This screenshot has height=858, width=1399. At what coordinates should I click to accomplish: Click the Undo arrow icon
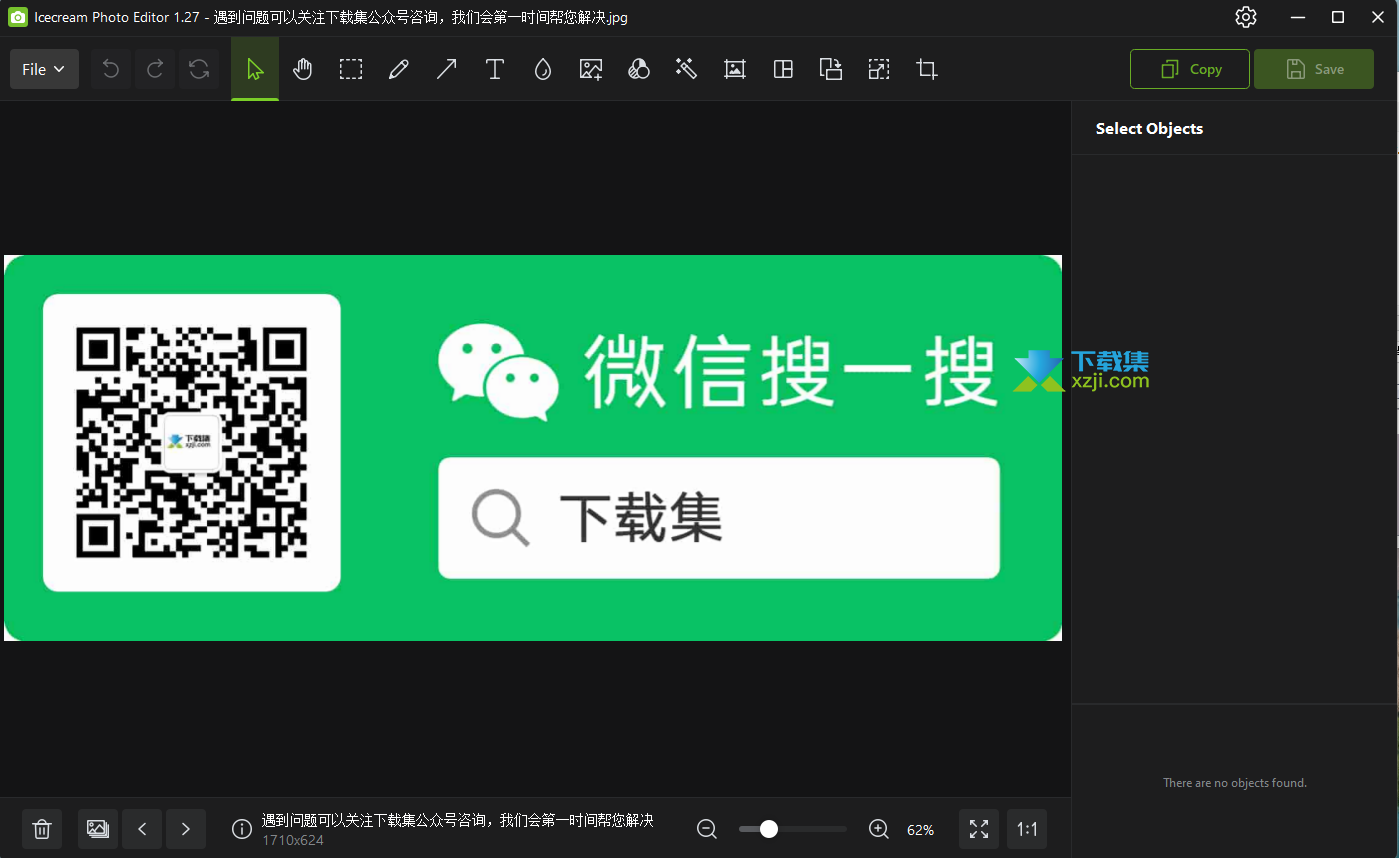111,69
